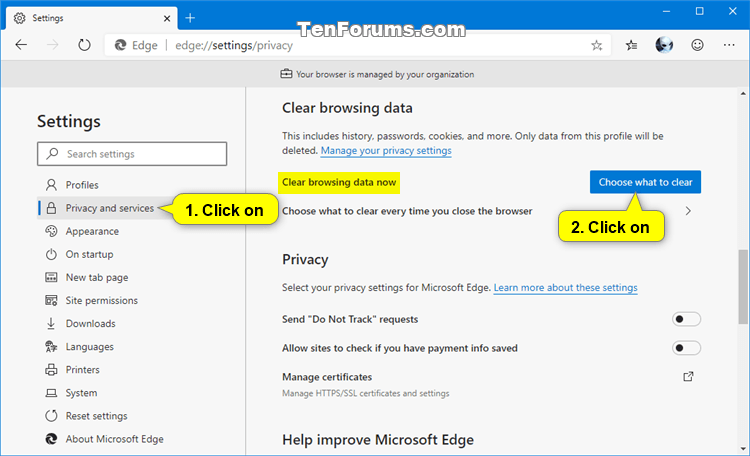
Task: Open New tab page settings
Action: (97, 278)
